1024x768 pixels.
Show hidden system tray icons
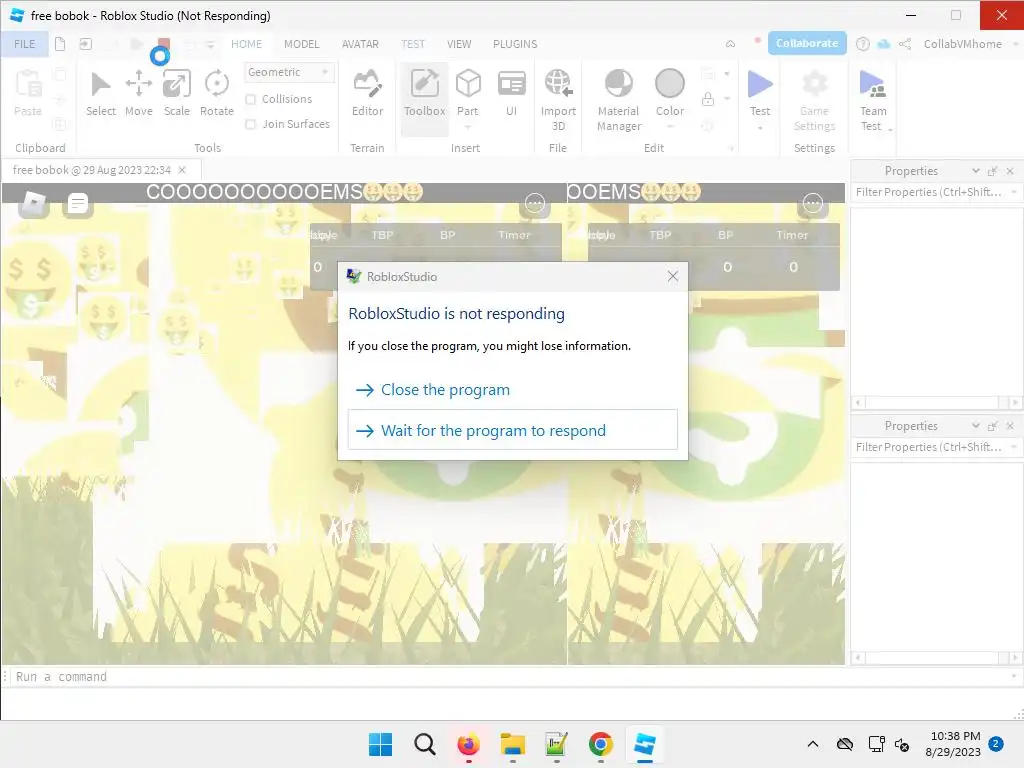point(812,744)
